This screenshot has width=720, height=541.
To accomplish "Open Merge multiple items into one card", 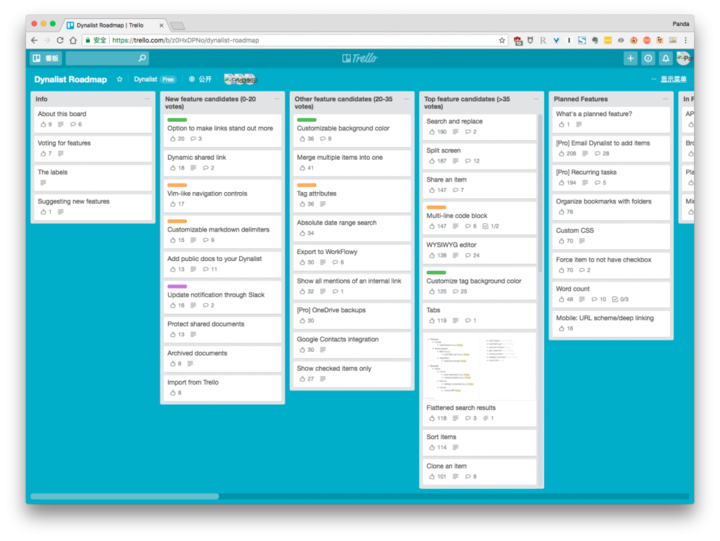I will tap(352, 163).
